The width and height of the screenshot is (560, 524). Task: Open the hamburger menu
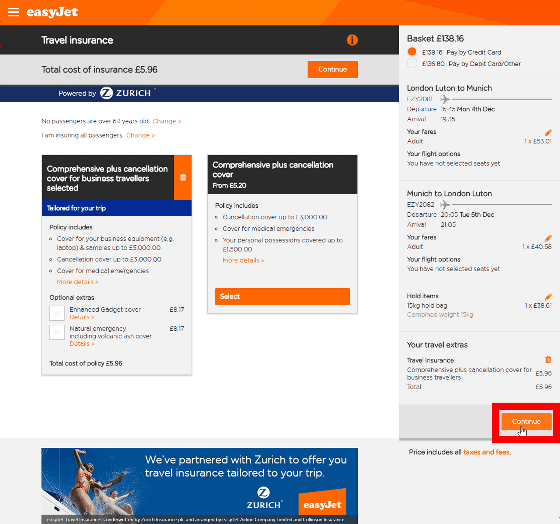click(x=13, y=12)
